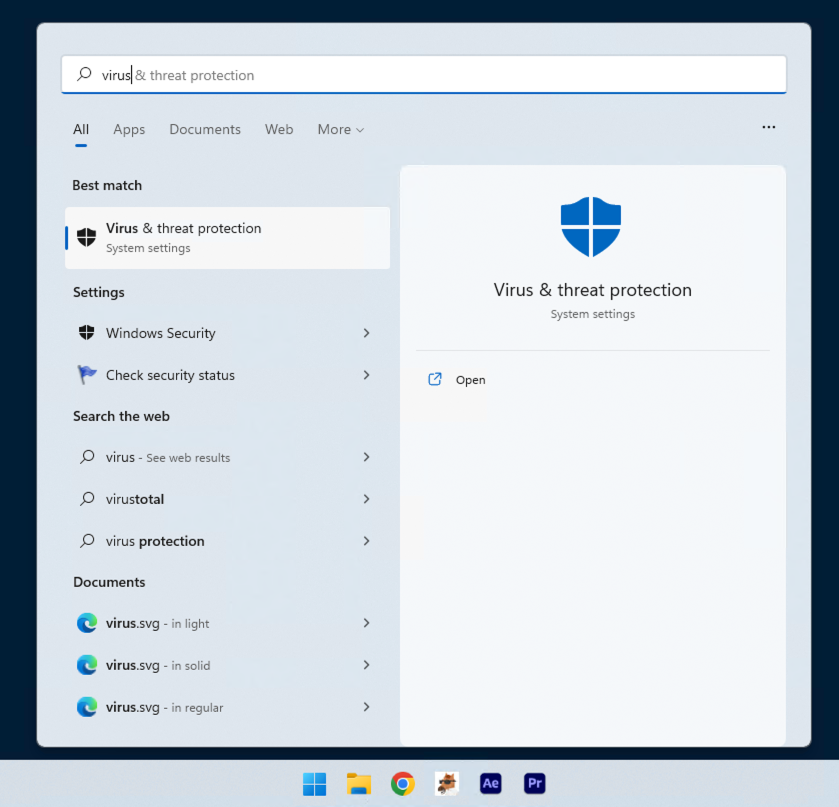Open virus.svg document in regular
This screenshot has height=807, width=839.
click(x=227, y=707)
